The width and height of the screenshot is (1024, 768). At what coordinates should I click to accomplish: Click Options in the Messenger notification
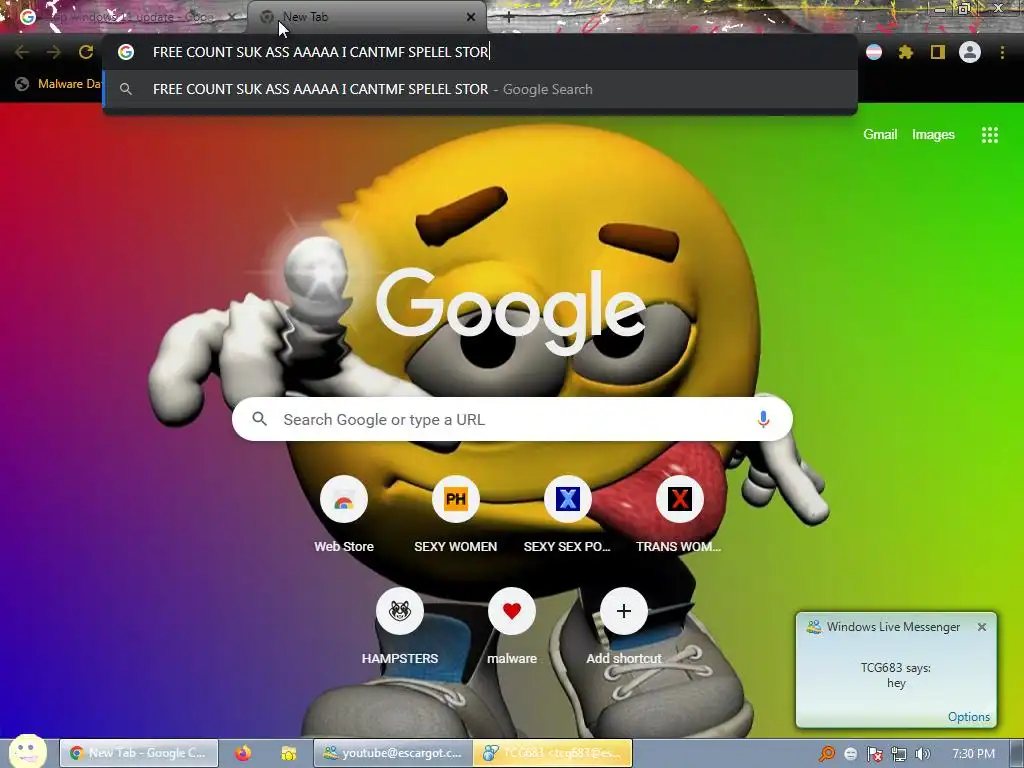point(968,716)
